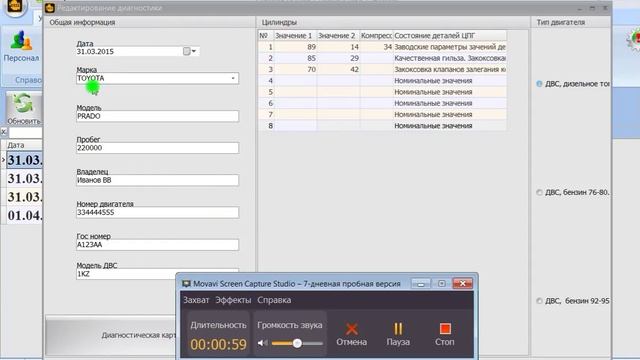This screenshot has height=360, width=640.
Task: Open the Эффекты menu in Movavi
Action: [233, 300]
